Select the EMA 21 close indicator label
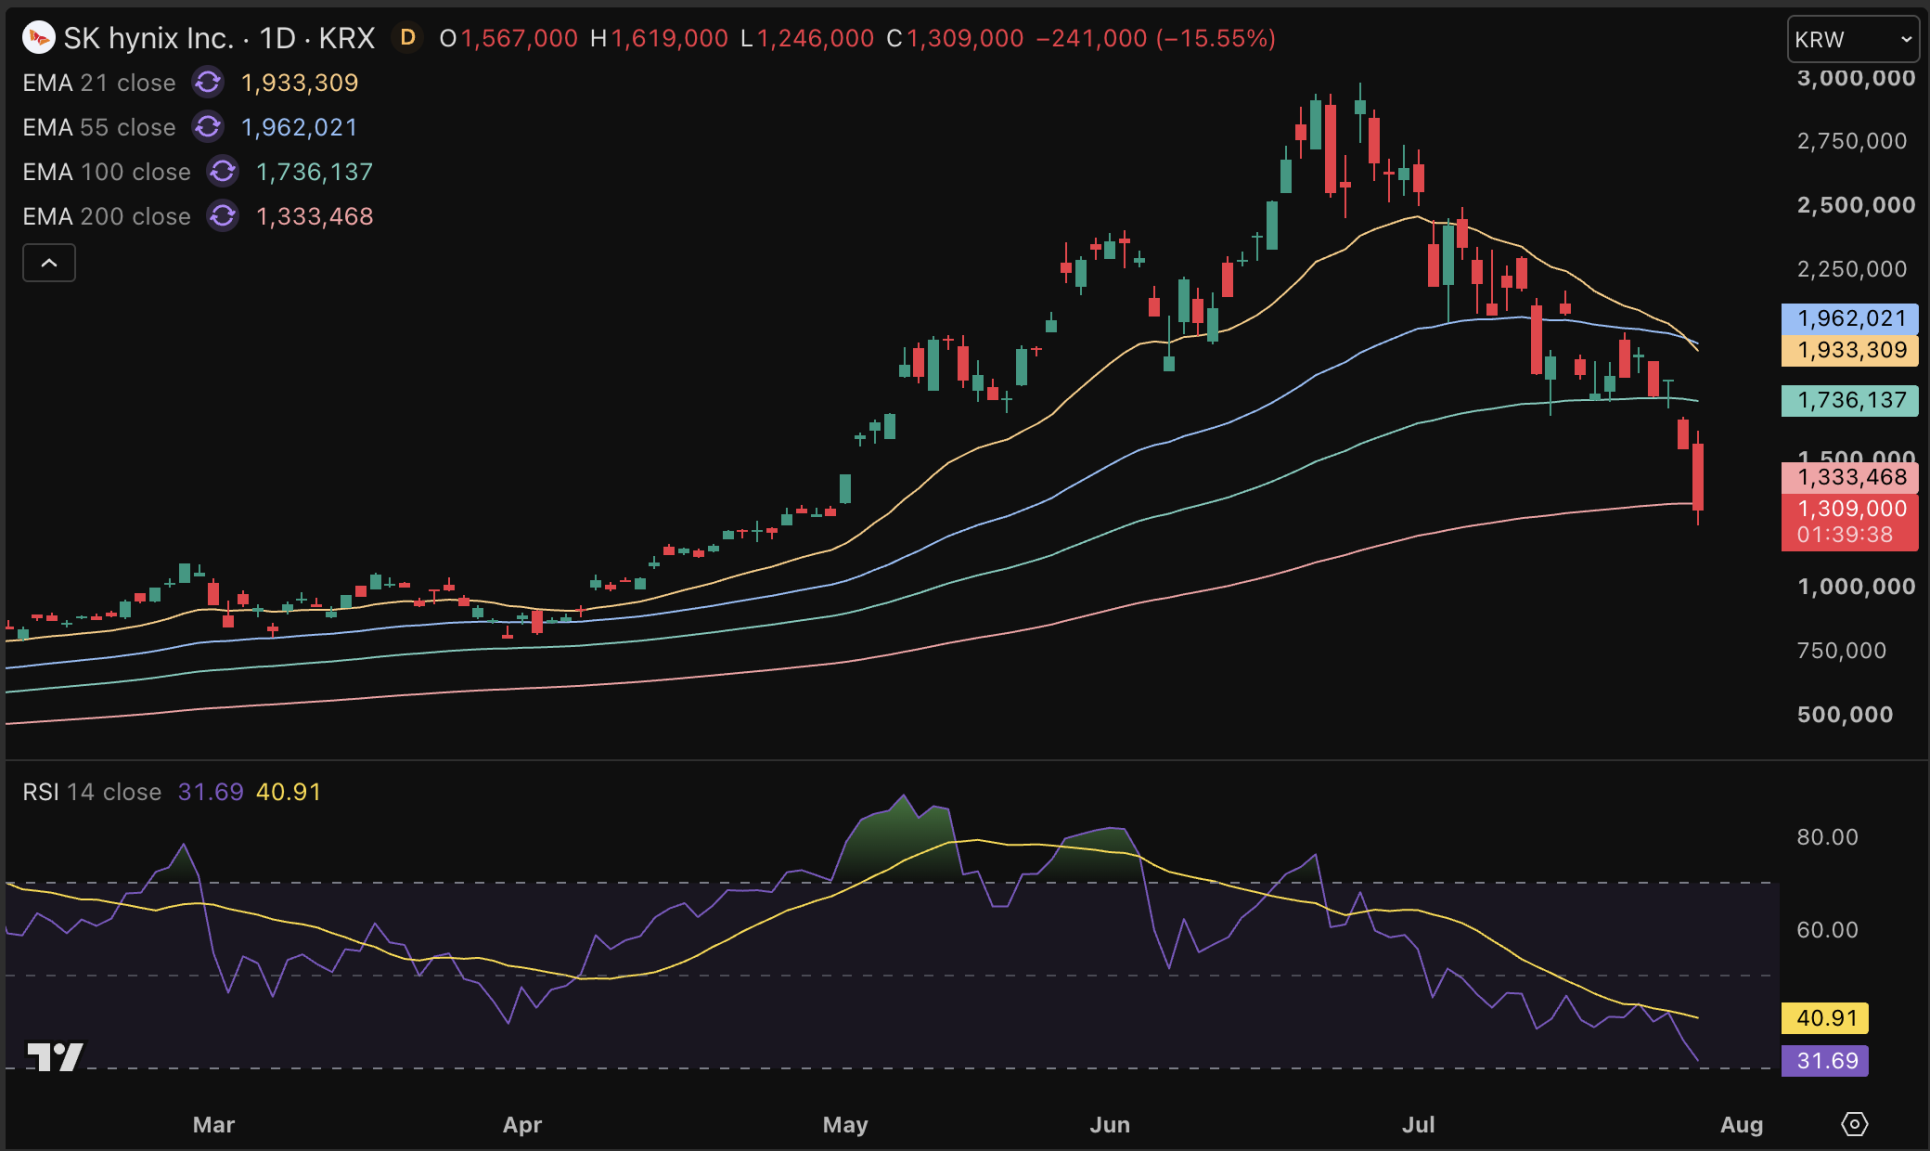1930x1151 pixels. pyautogui.click(x=99, y=83)
